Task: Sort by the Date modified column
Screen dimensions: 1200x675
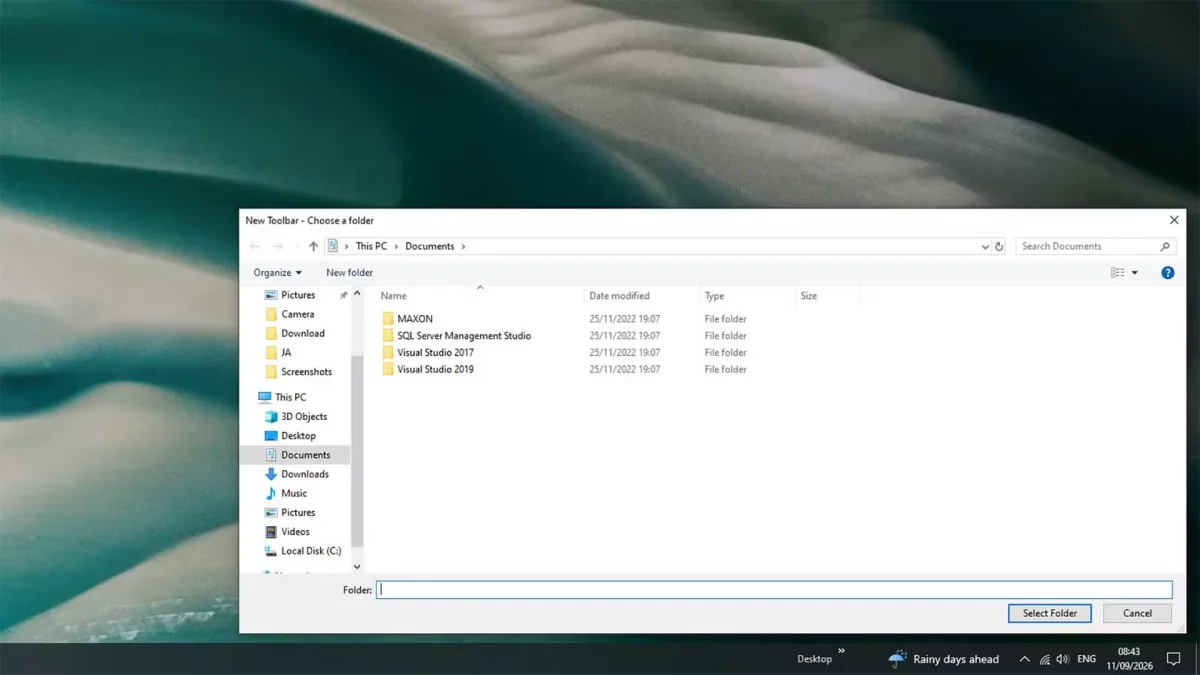Action: point(619,296)
